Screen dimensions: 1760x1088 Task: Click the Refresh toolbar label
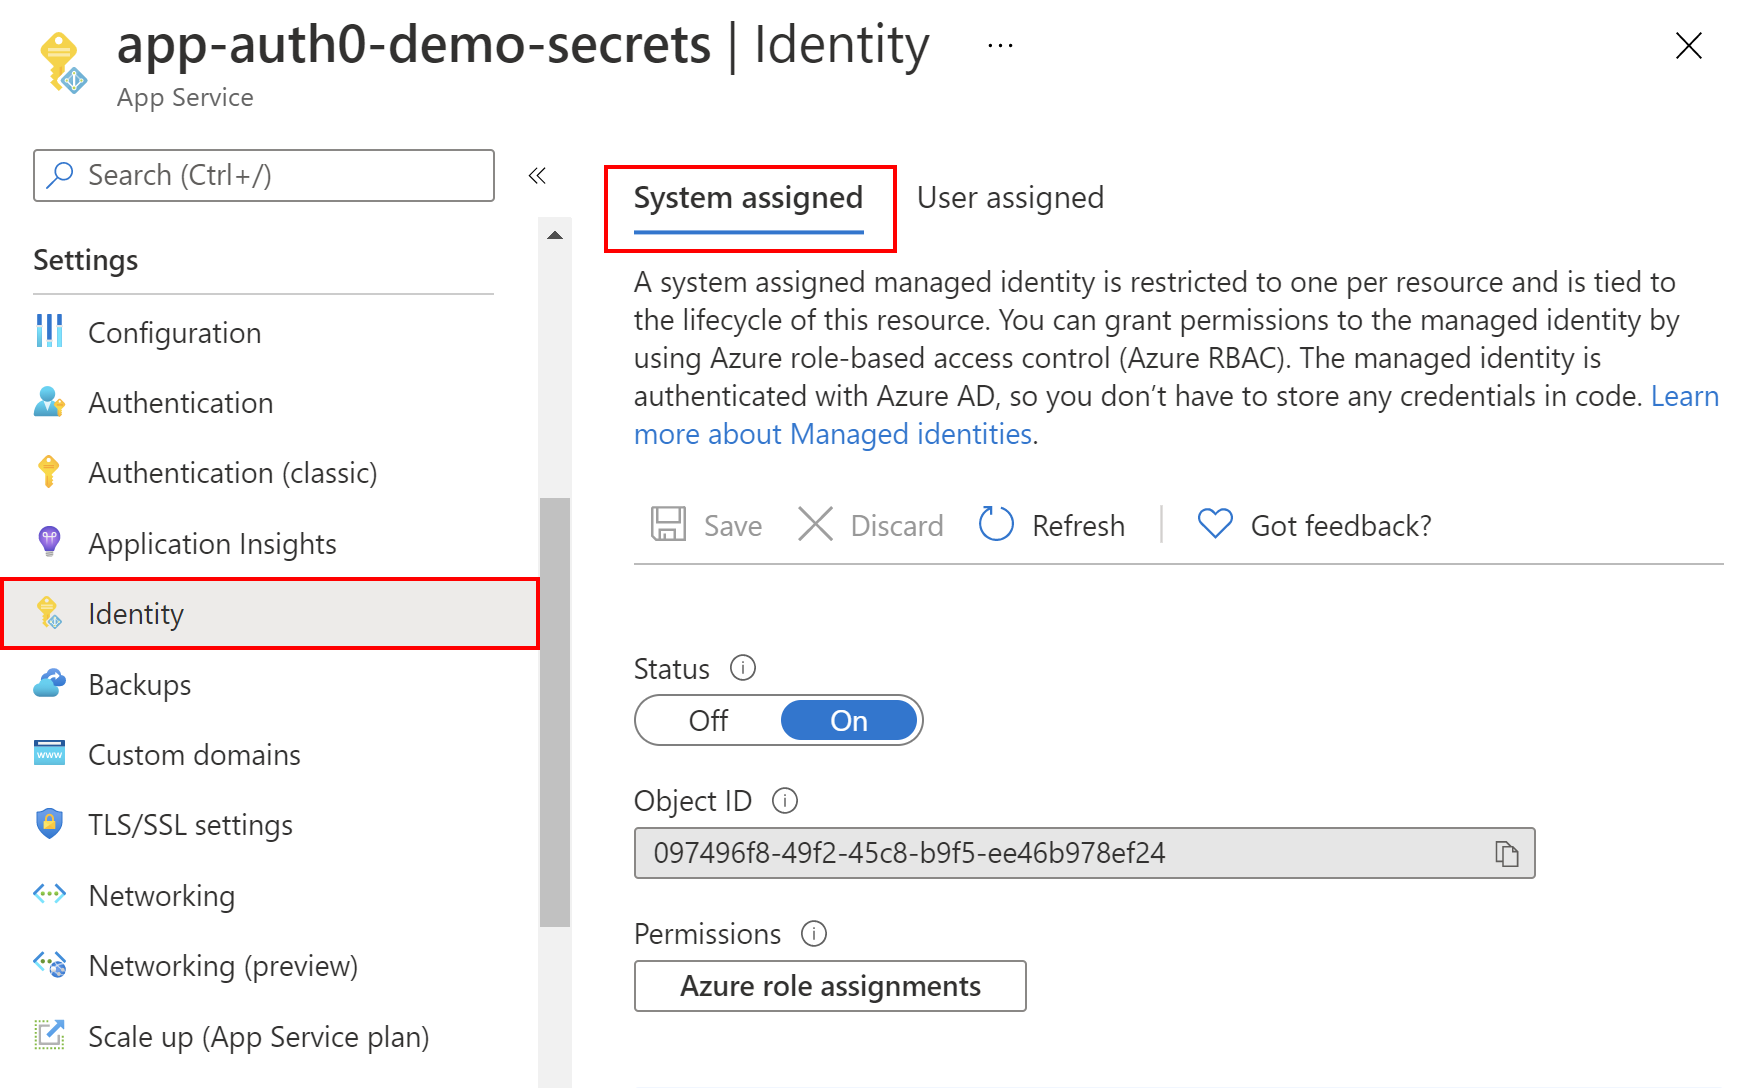pos(1078,526)
